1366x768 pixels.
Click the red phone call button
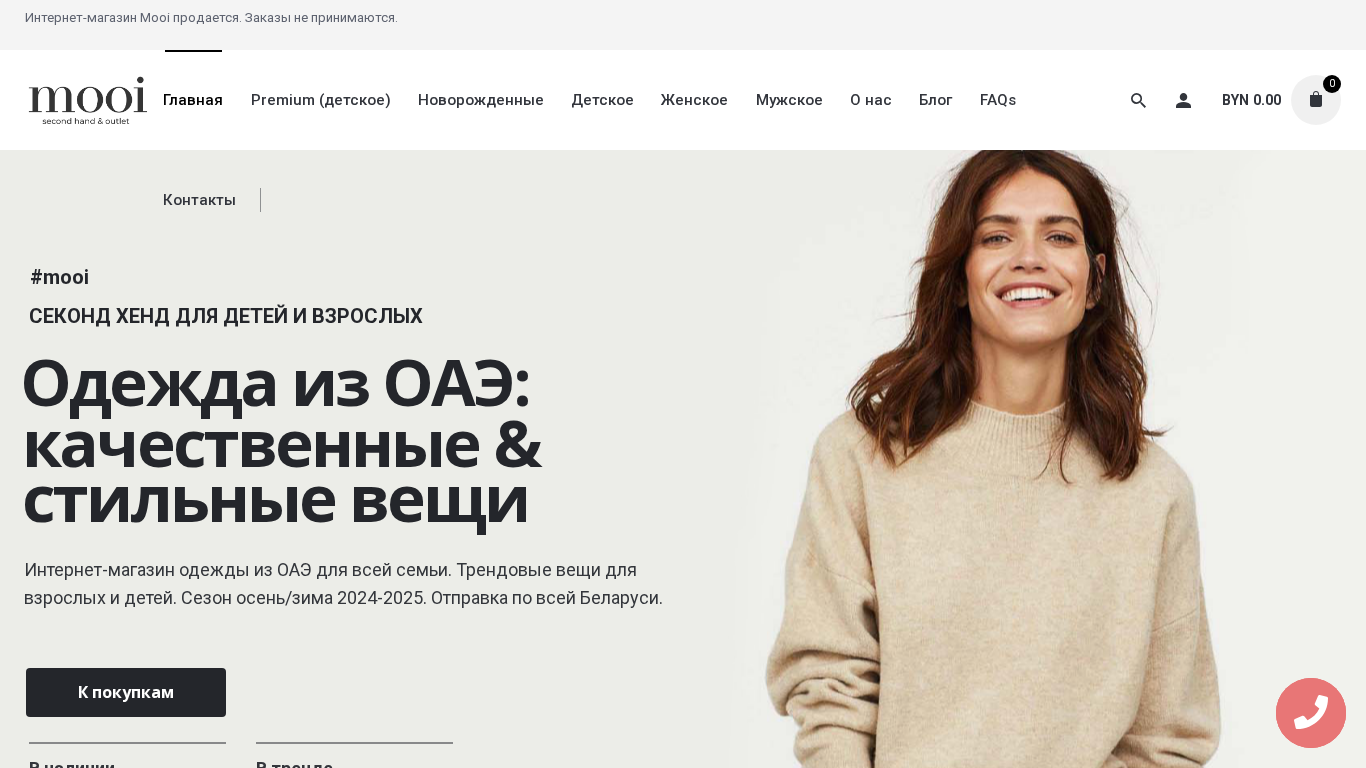coord(1311,713)
